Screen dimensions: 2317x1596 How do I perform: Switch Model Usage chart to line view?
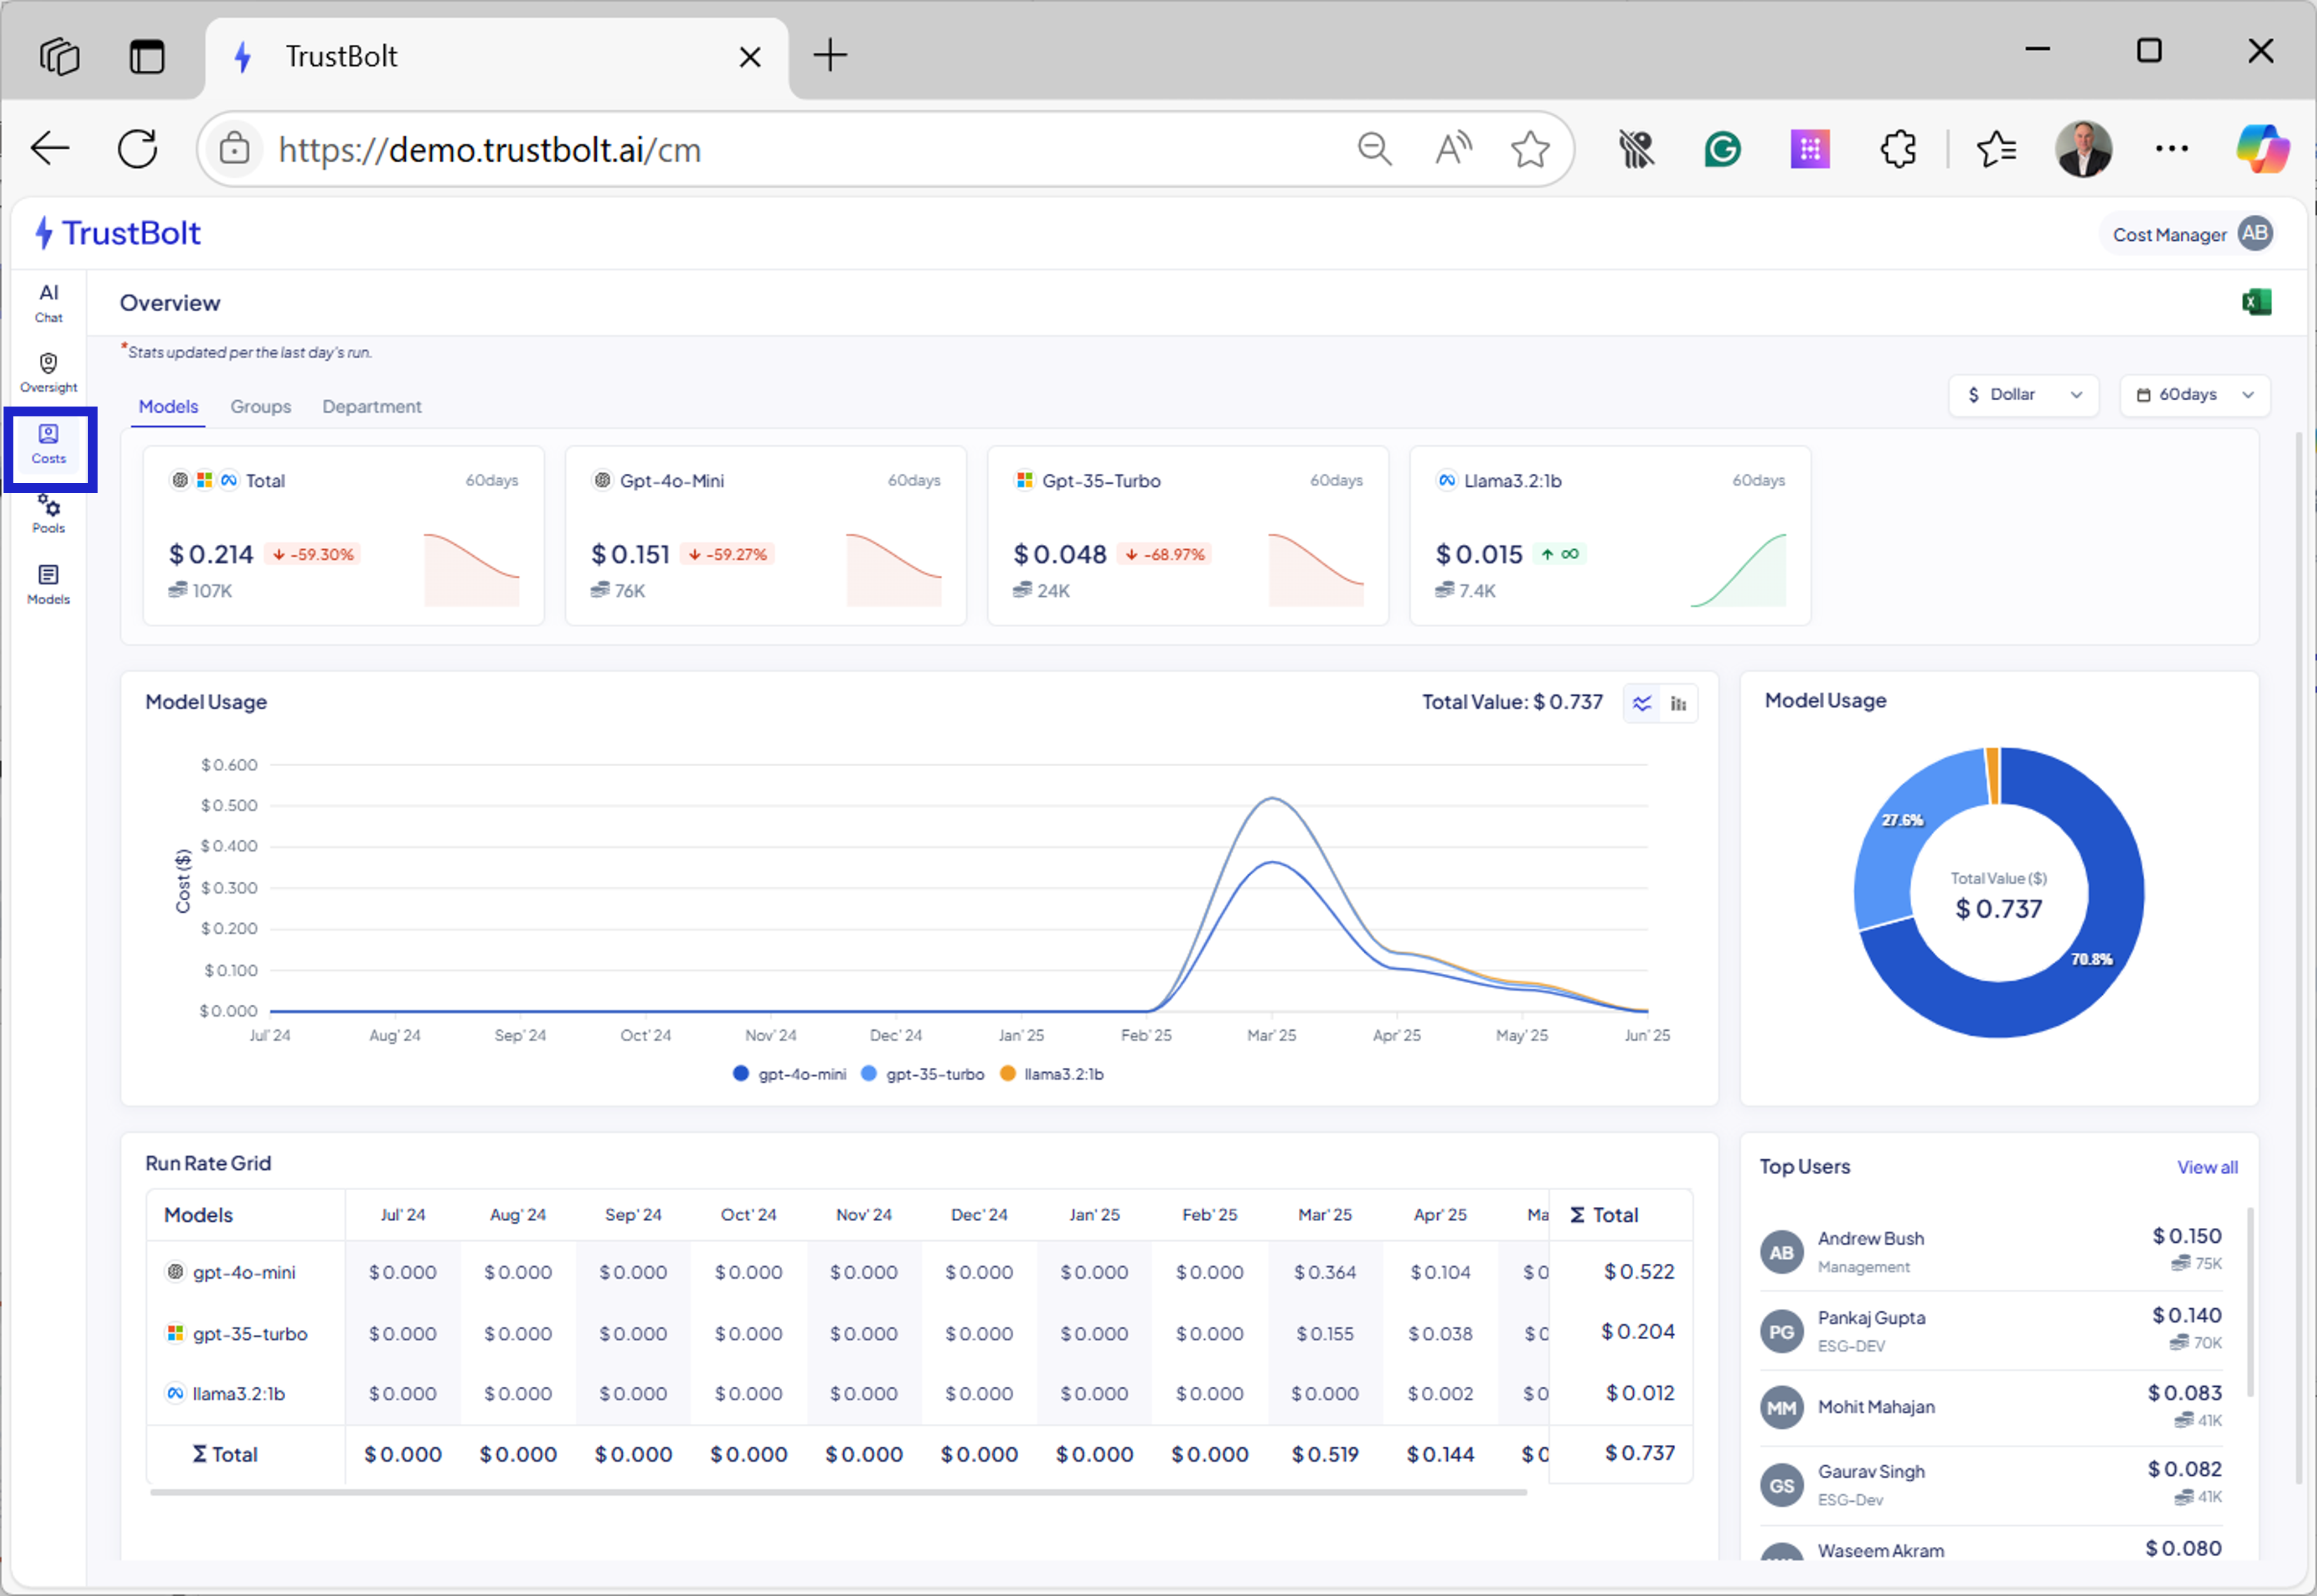point(1642,703)
